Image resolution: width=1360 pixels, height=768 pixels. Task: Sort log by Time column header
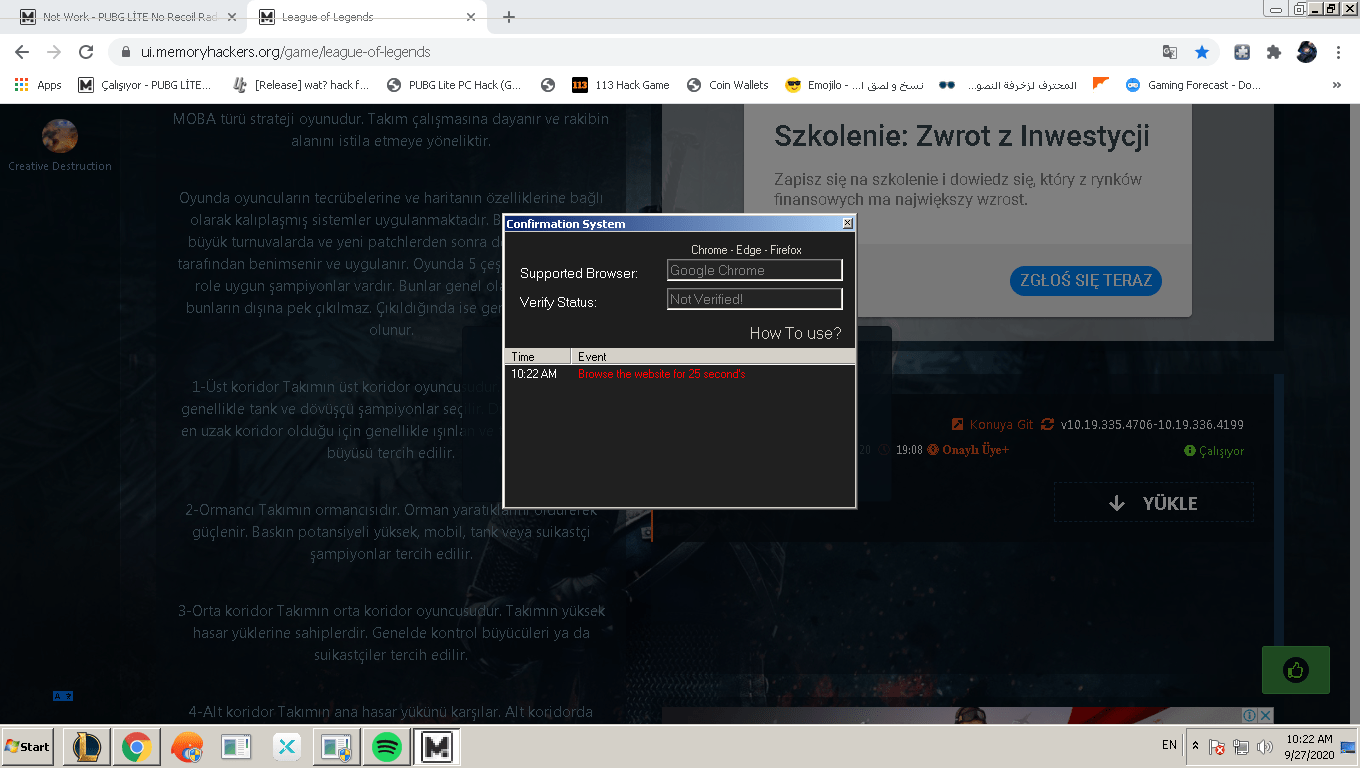(x=537, y=356)
